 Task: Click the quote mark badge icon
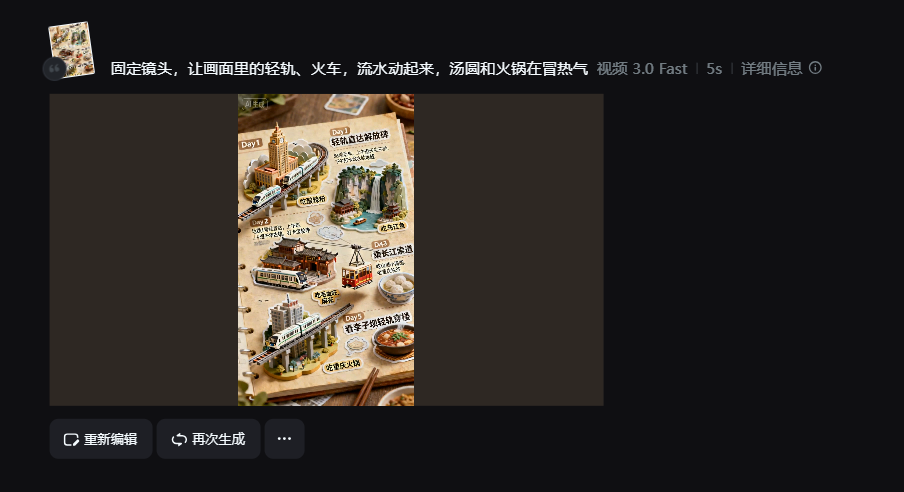[54, 69]
